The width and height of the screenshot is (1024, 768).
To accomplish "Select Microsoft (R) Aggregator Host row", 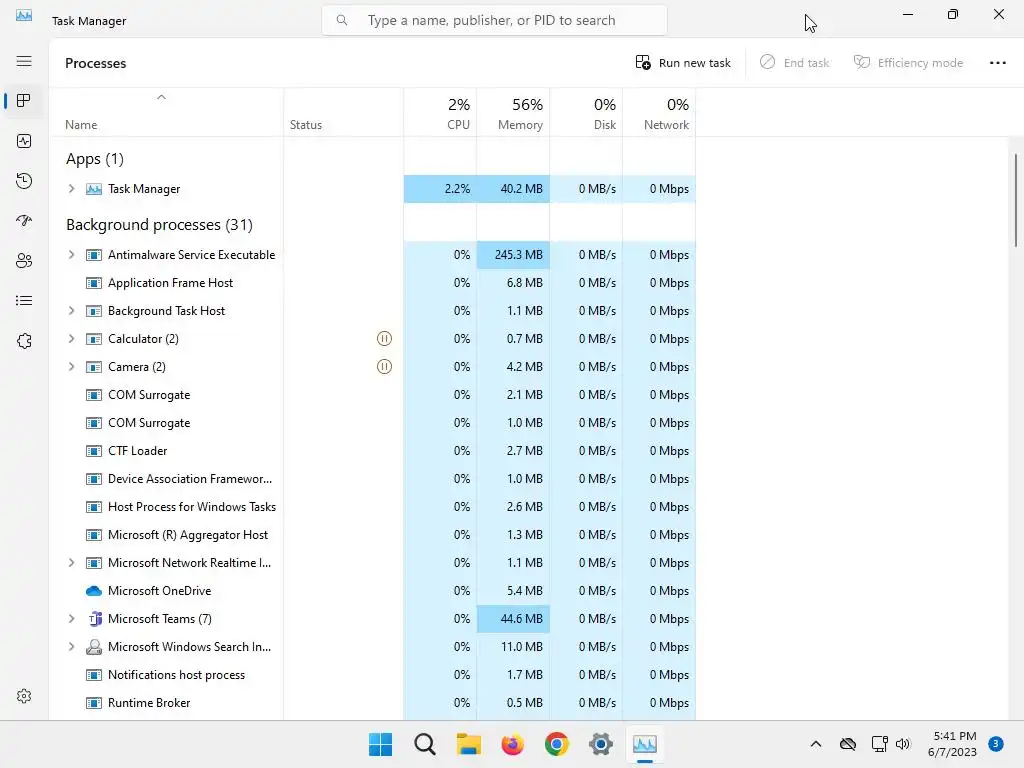I will tap(373, 536).
